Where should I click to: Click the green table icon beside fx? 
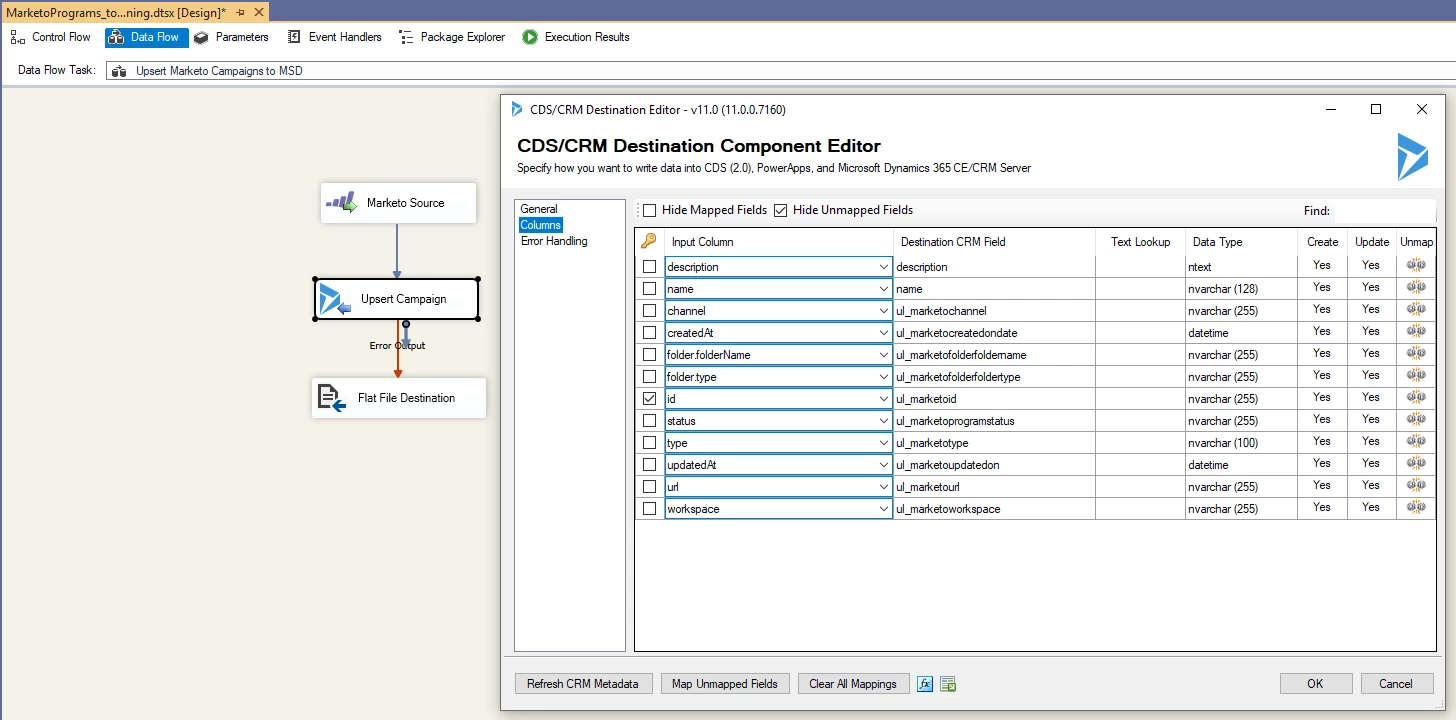tap(948, 684)
